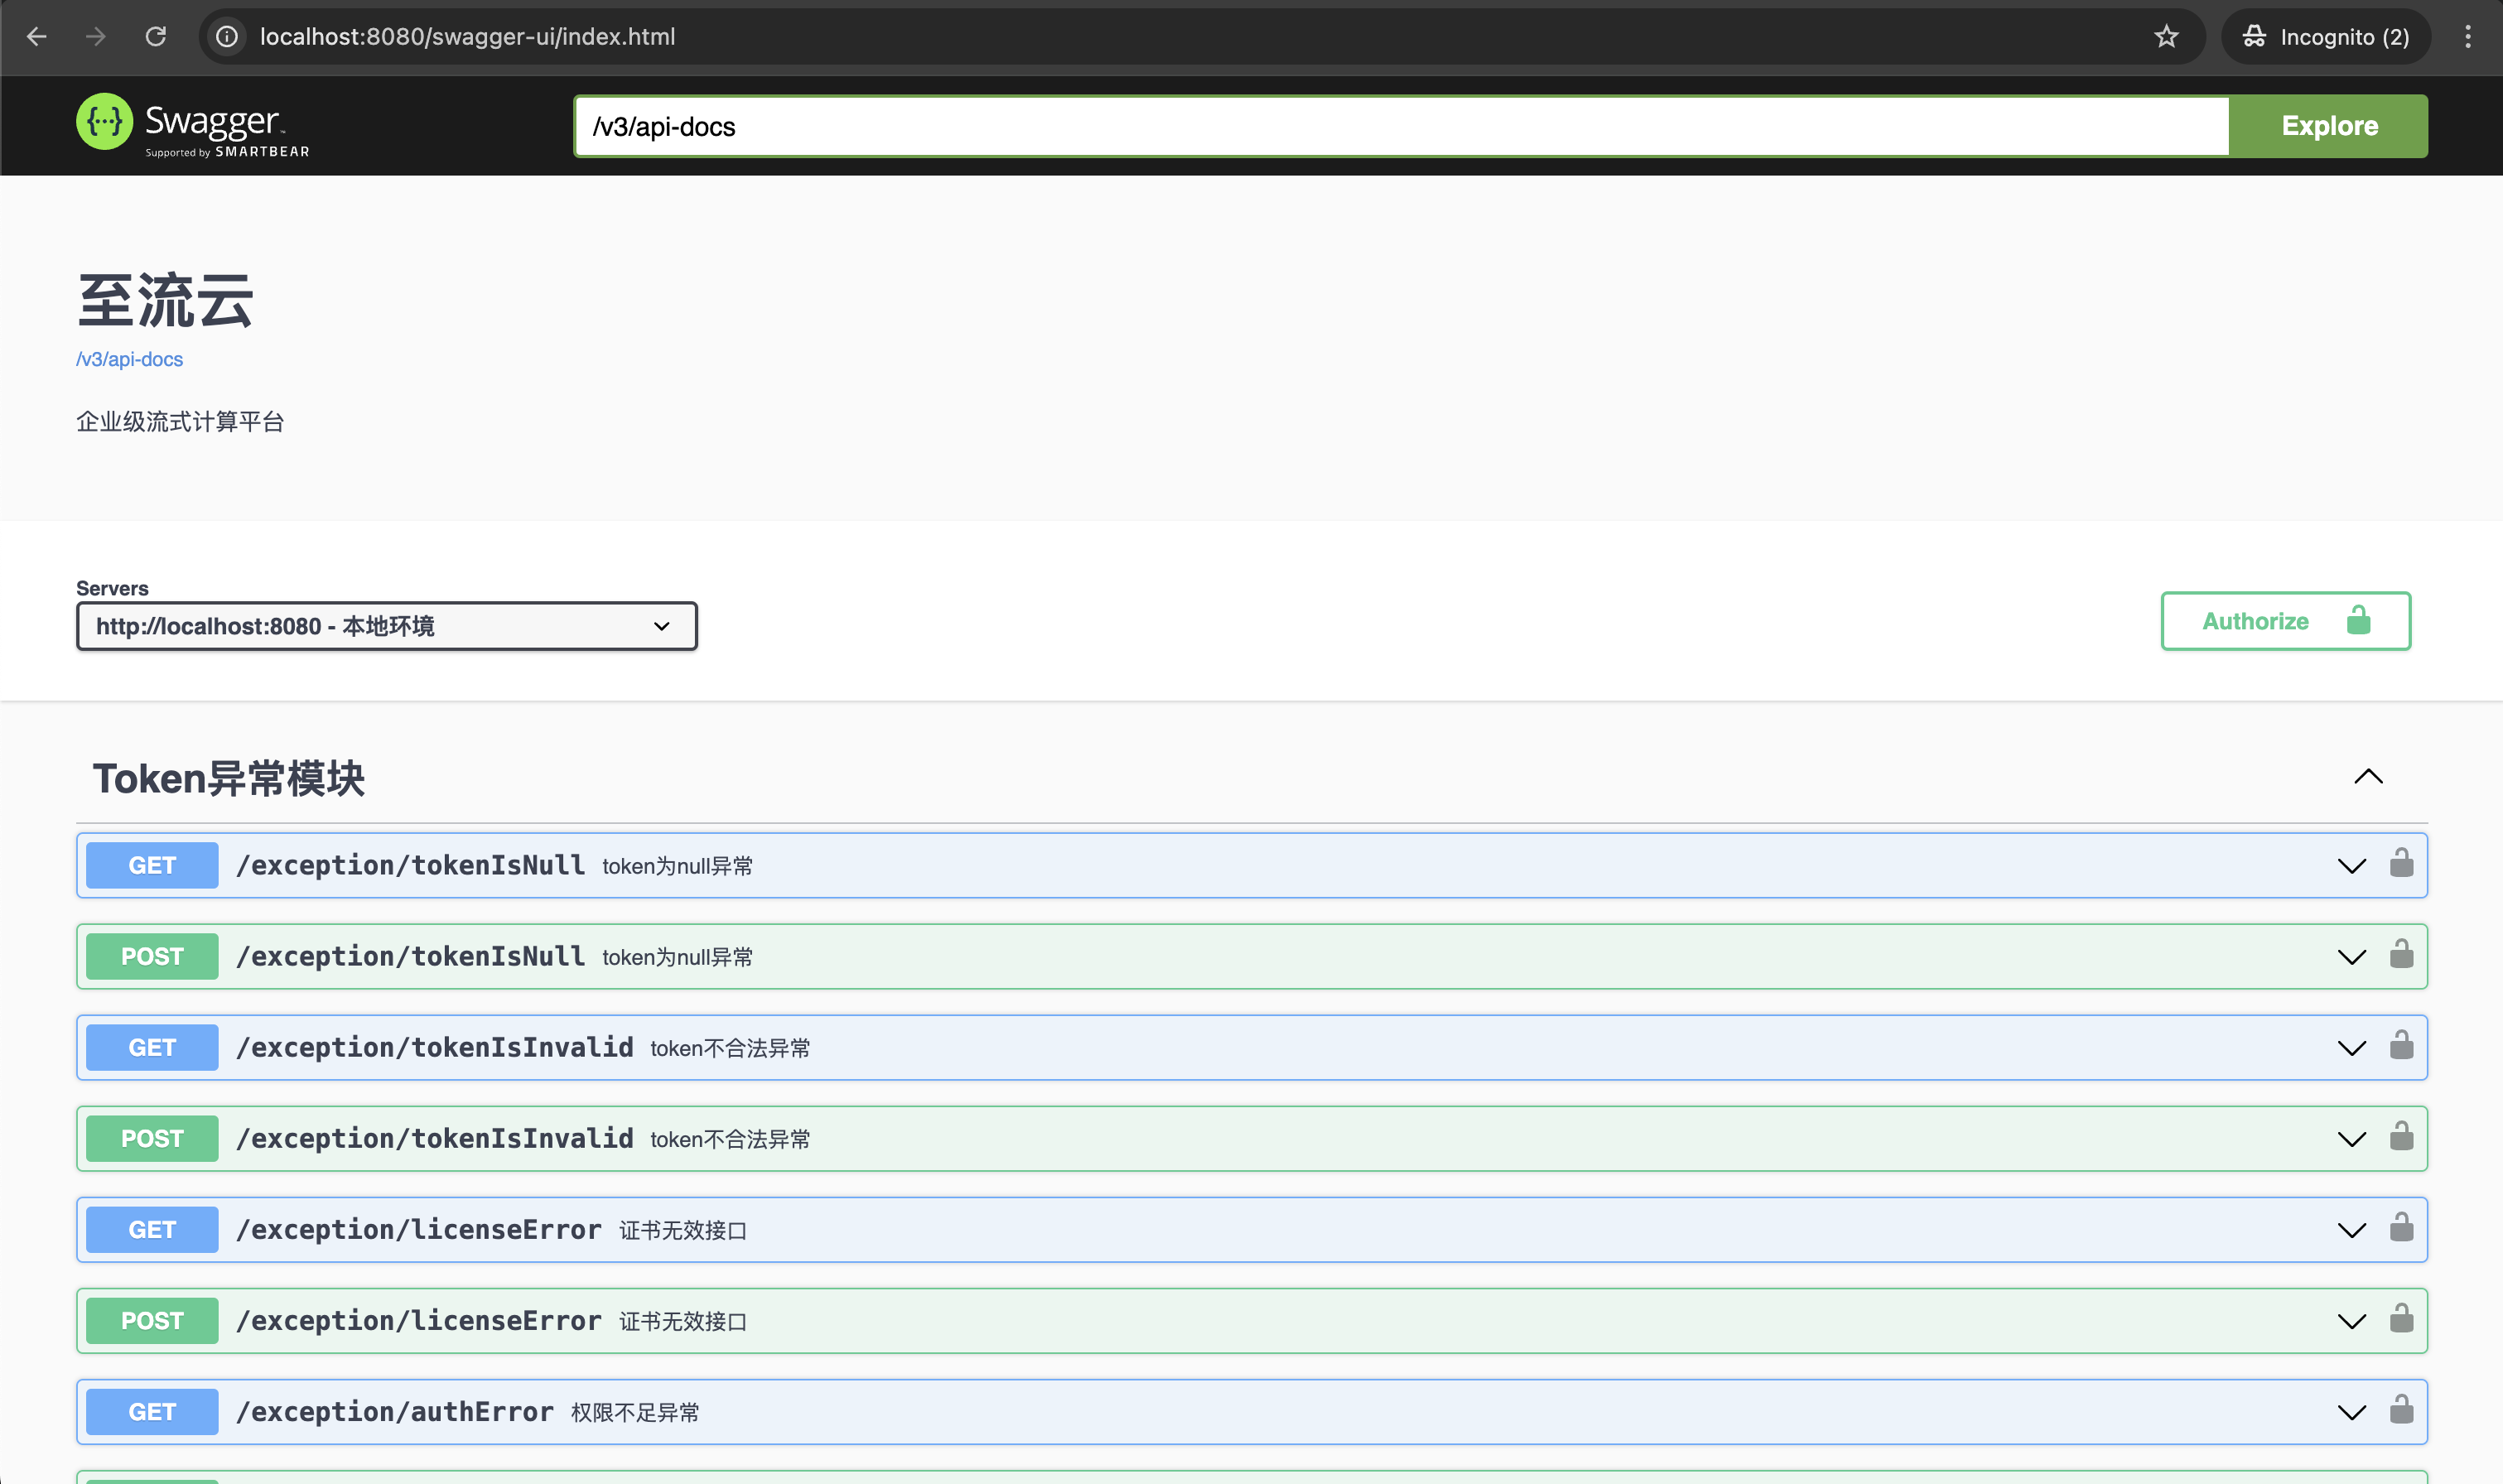Click lock icon on GET tokenIsInvalid row
2503x1484 pixels.
2401,1046
